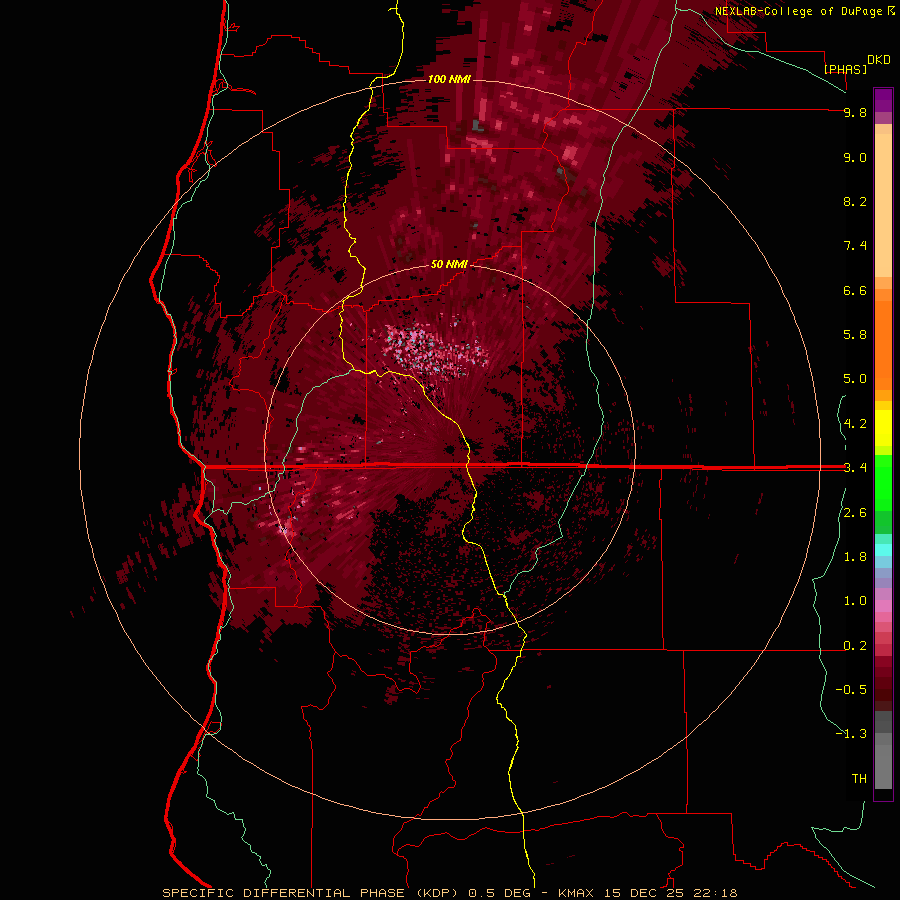The height and width of the screenshot is (900, 900).
Task: Click the yellow band on the color bar
Action: coord(883,428)
